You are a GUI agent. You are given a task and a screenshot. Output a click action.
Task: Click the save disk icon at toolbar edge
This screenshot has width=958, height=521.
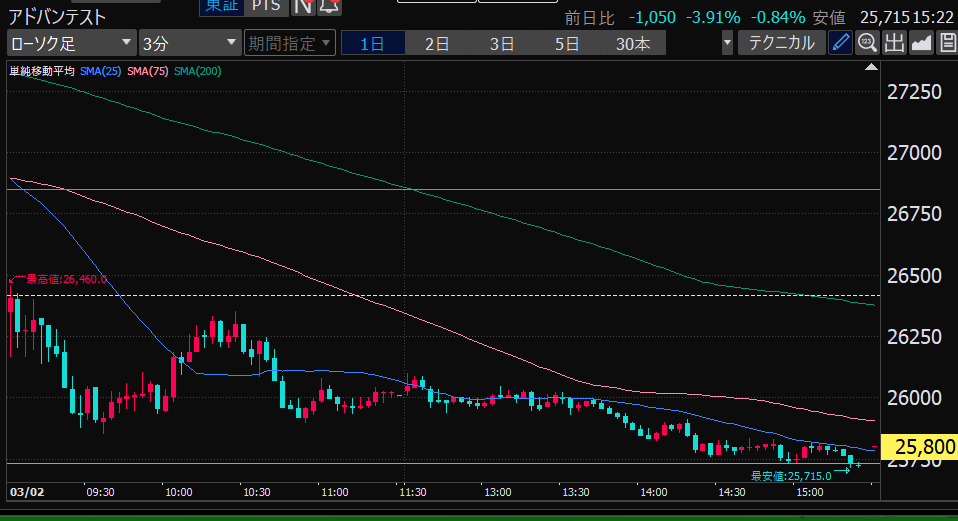[947, 43]
